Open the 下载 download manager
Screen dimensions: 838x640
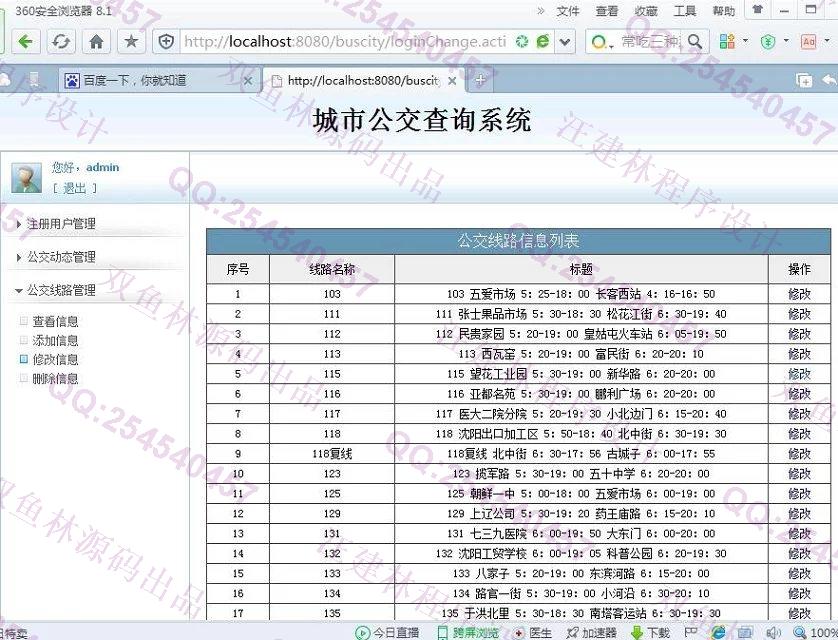coord(650,633)
